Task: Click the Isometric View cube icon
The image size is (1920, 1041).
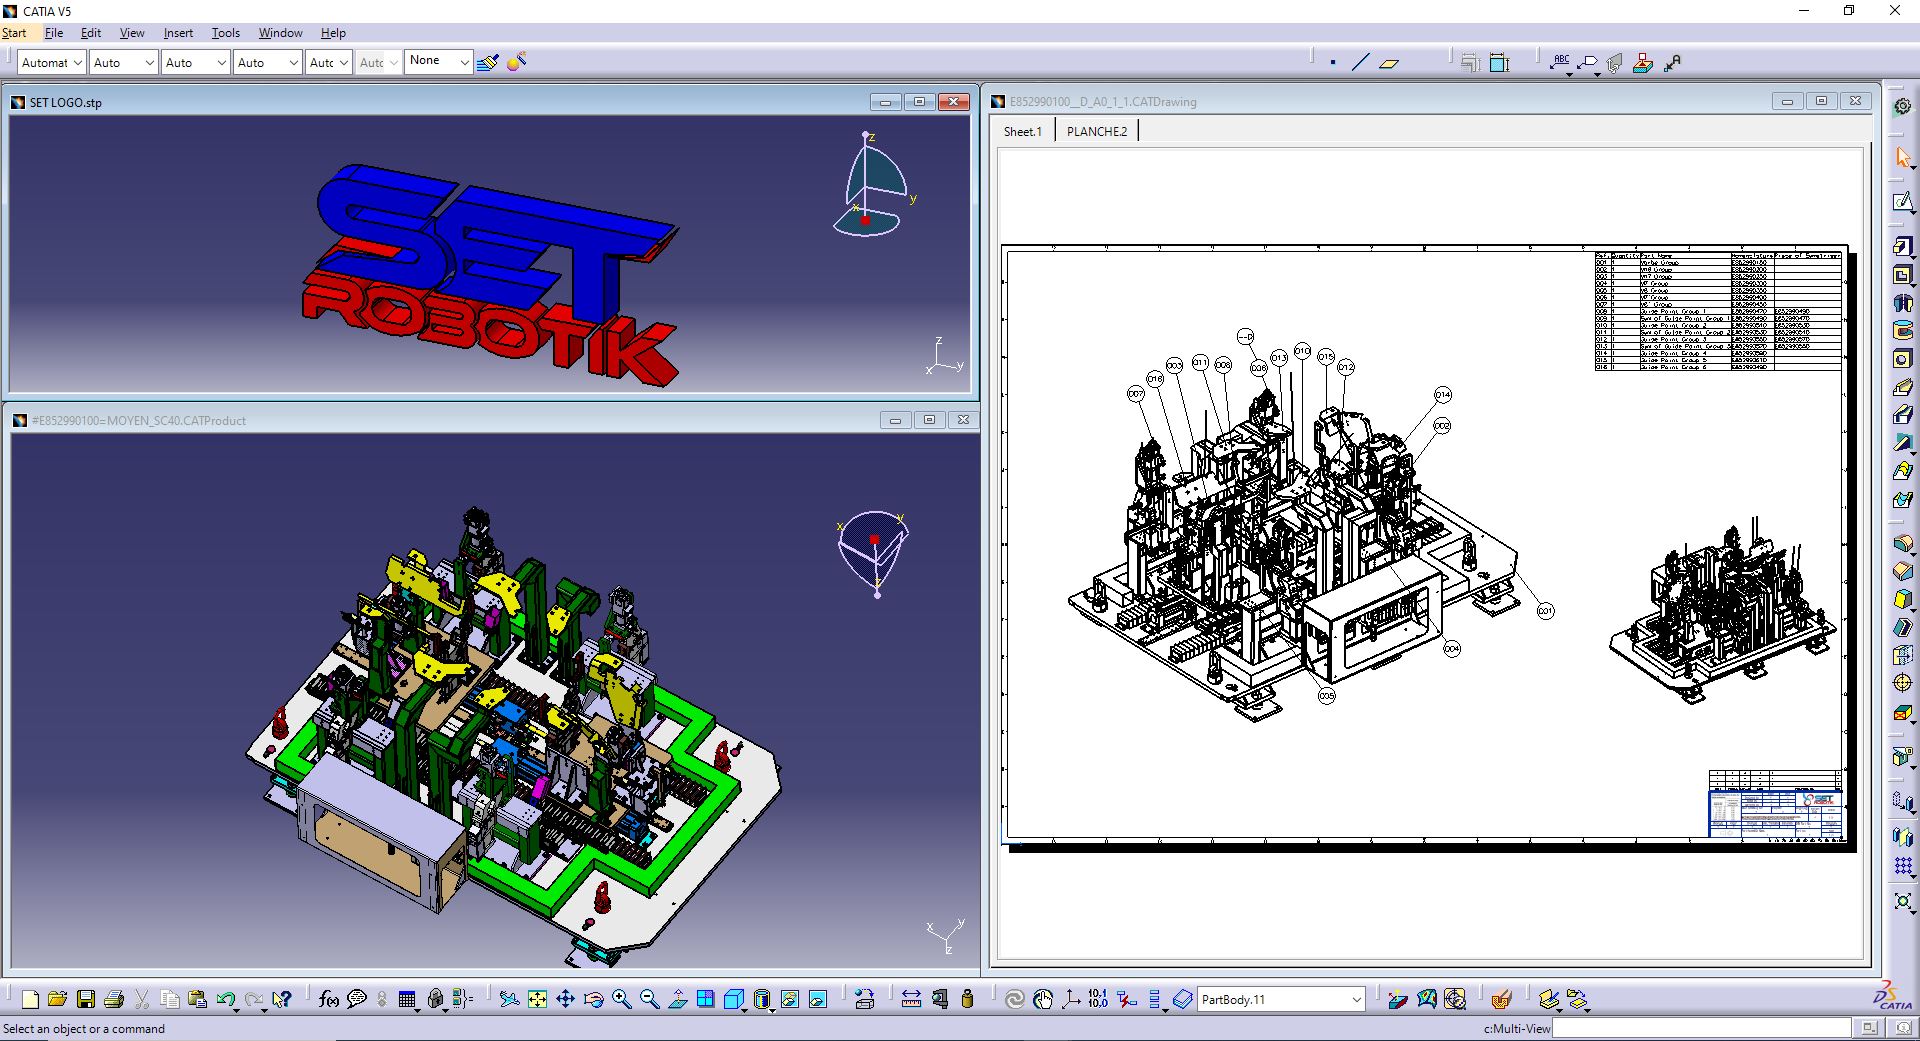Action: tap(733, 999)
